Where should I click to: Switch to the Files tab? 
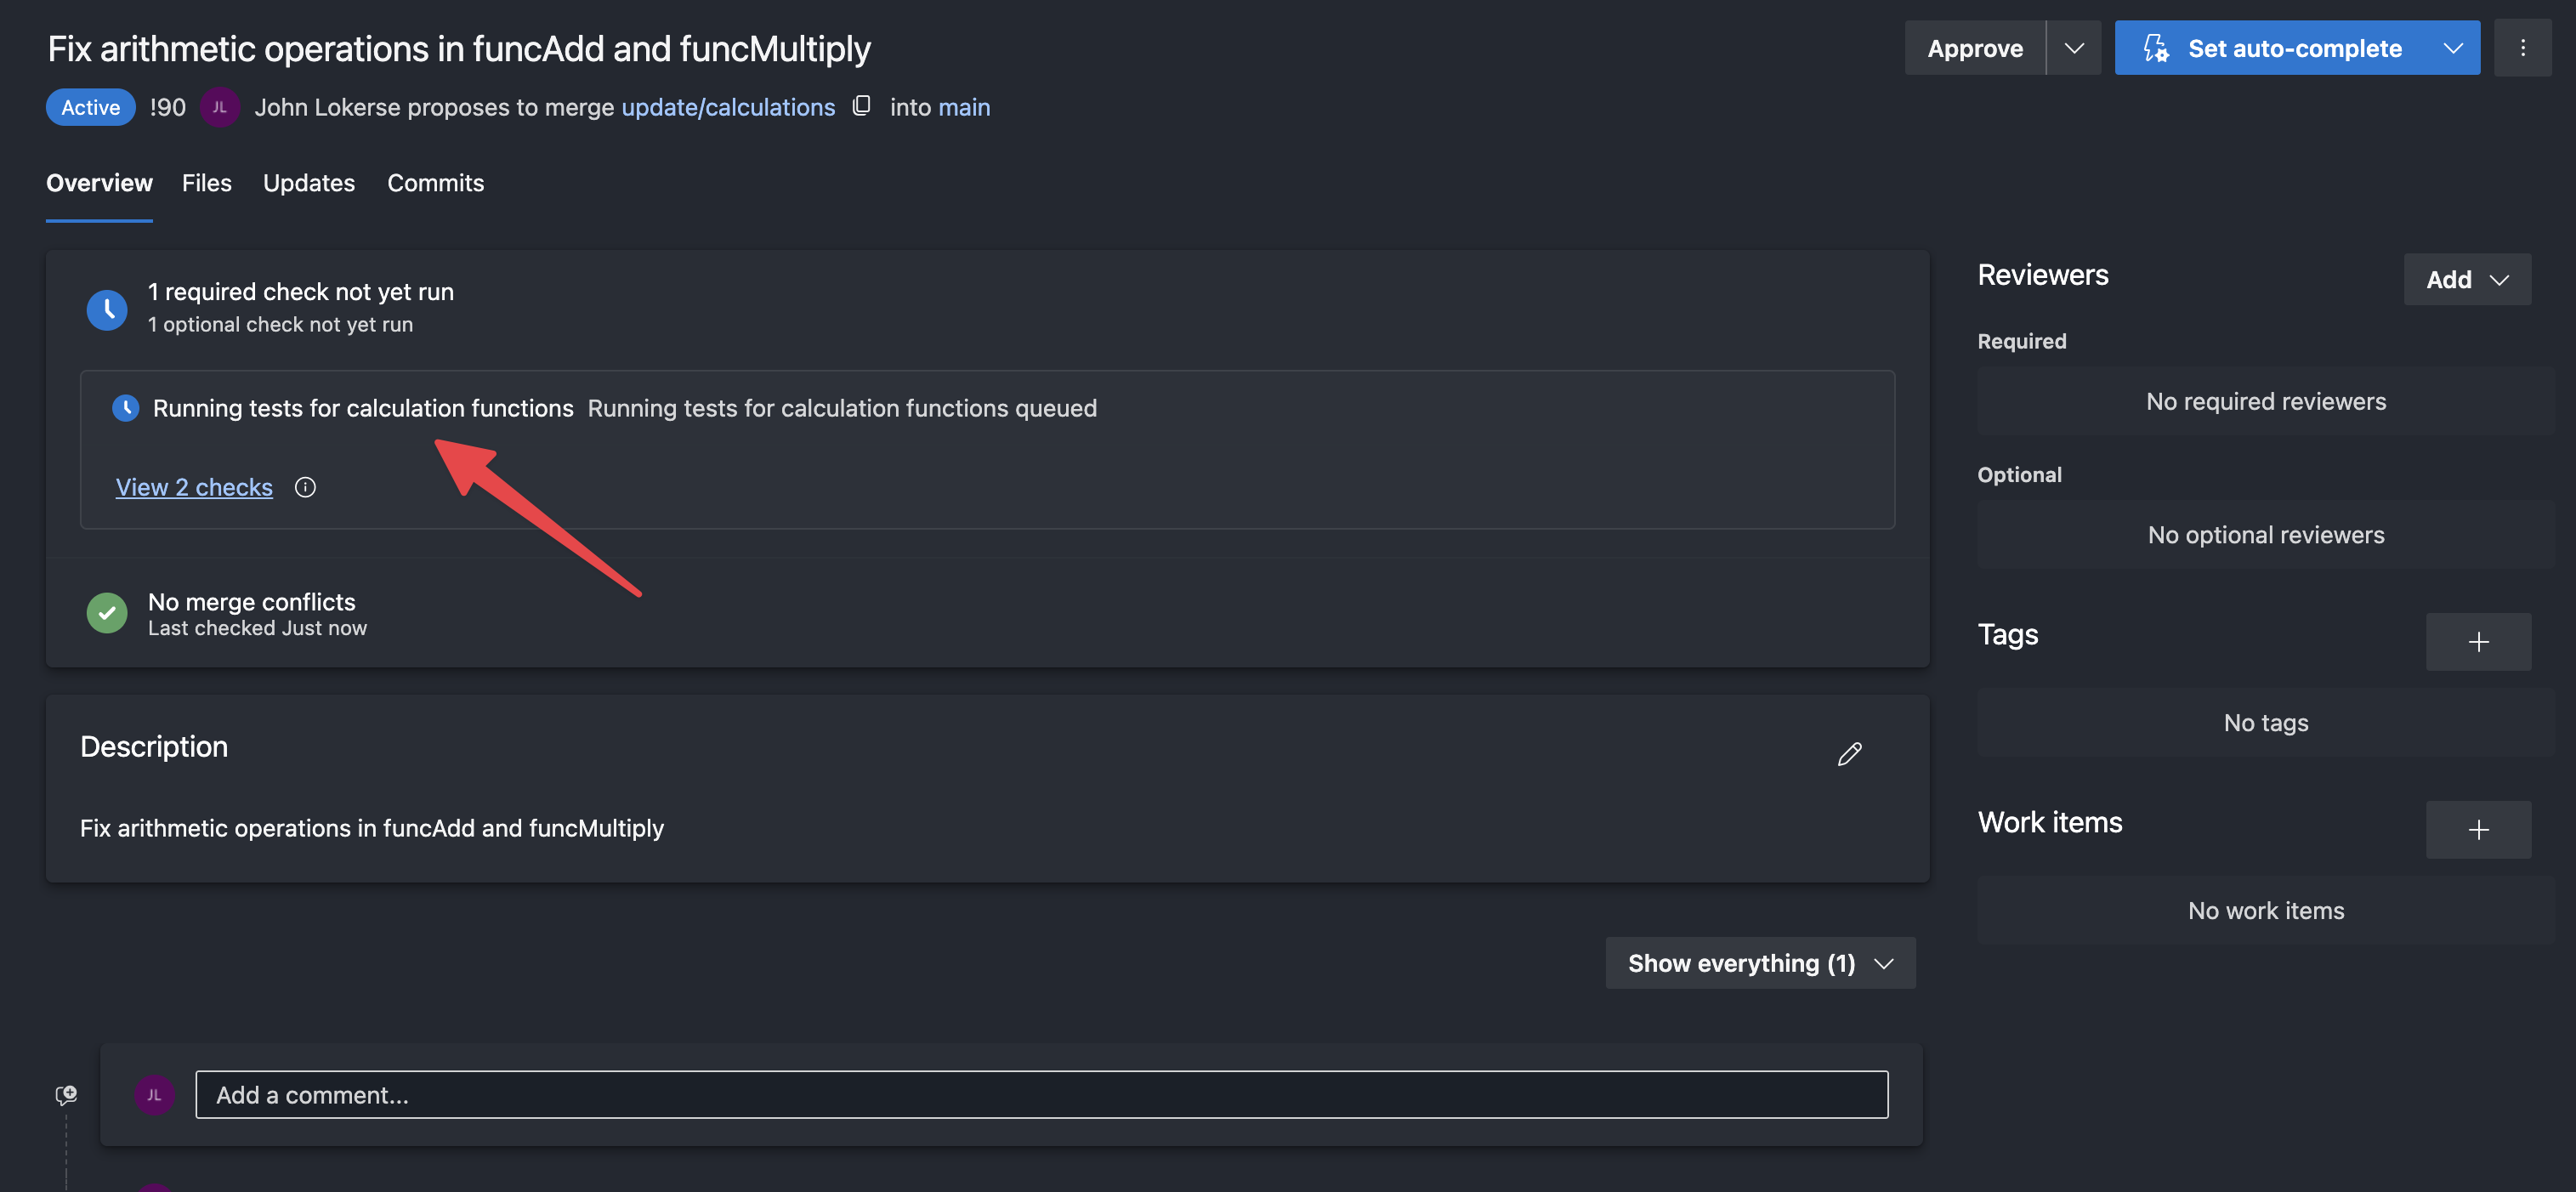pyautogui.click(x=206, y=183)
